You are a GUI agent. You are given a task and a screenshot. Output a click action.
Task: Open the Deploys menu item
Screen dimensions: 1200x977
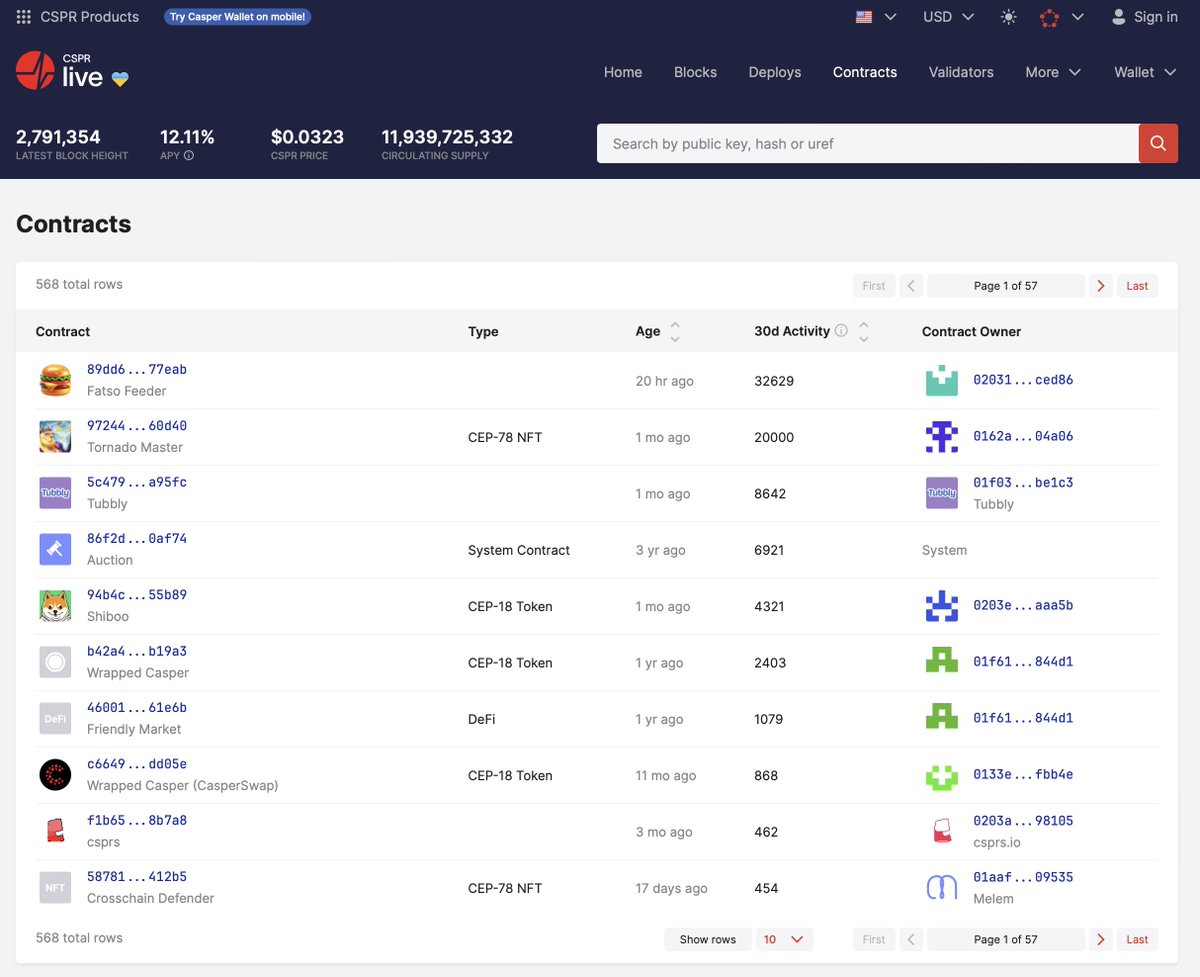(x=775, y=72)
